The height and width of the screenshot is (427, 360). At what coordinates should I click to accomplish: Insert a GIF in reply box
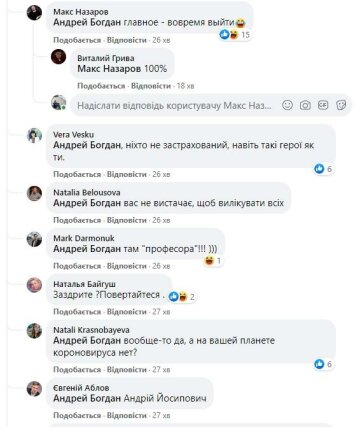323,105
